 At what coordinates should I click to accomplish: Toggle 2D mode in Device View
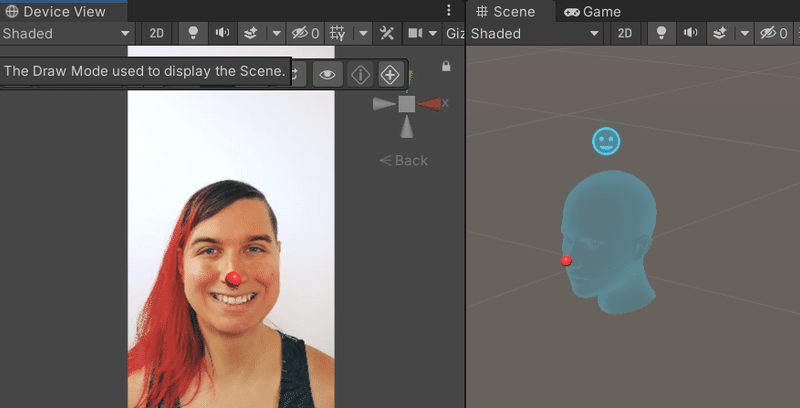pyautogui.click(x=157, y=34)
